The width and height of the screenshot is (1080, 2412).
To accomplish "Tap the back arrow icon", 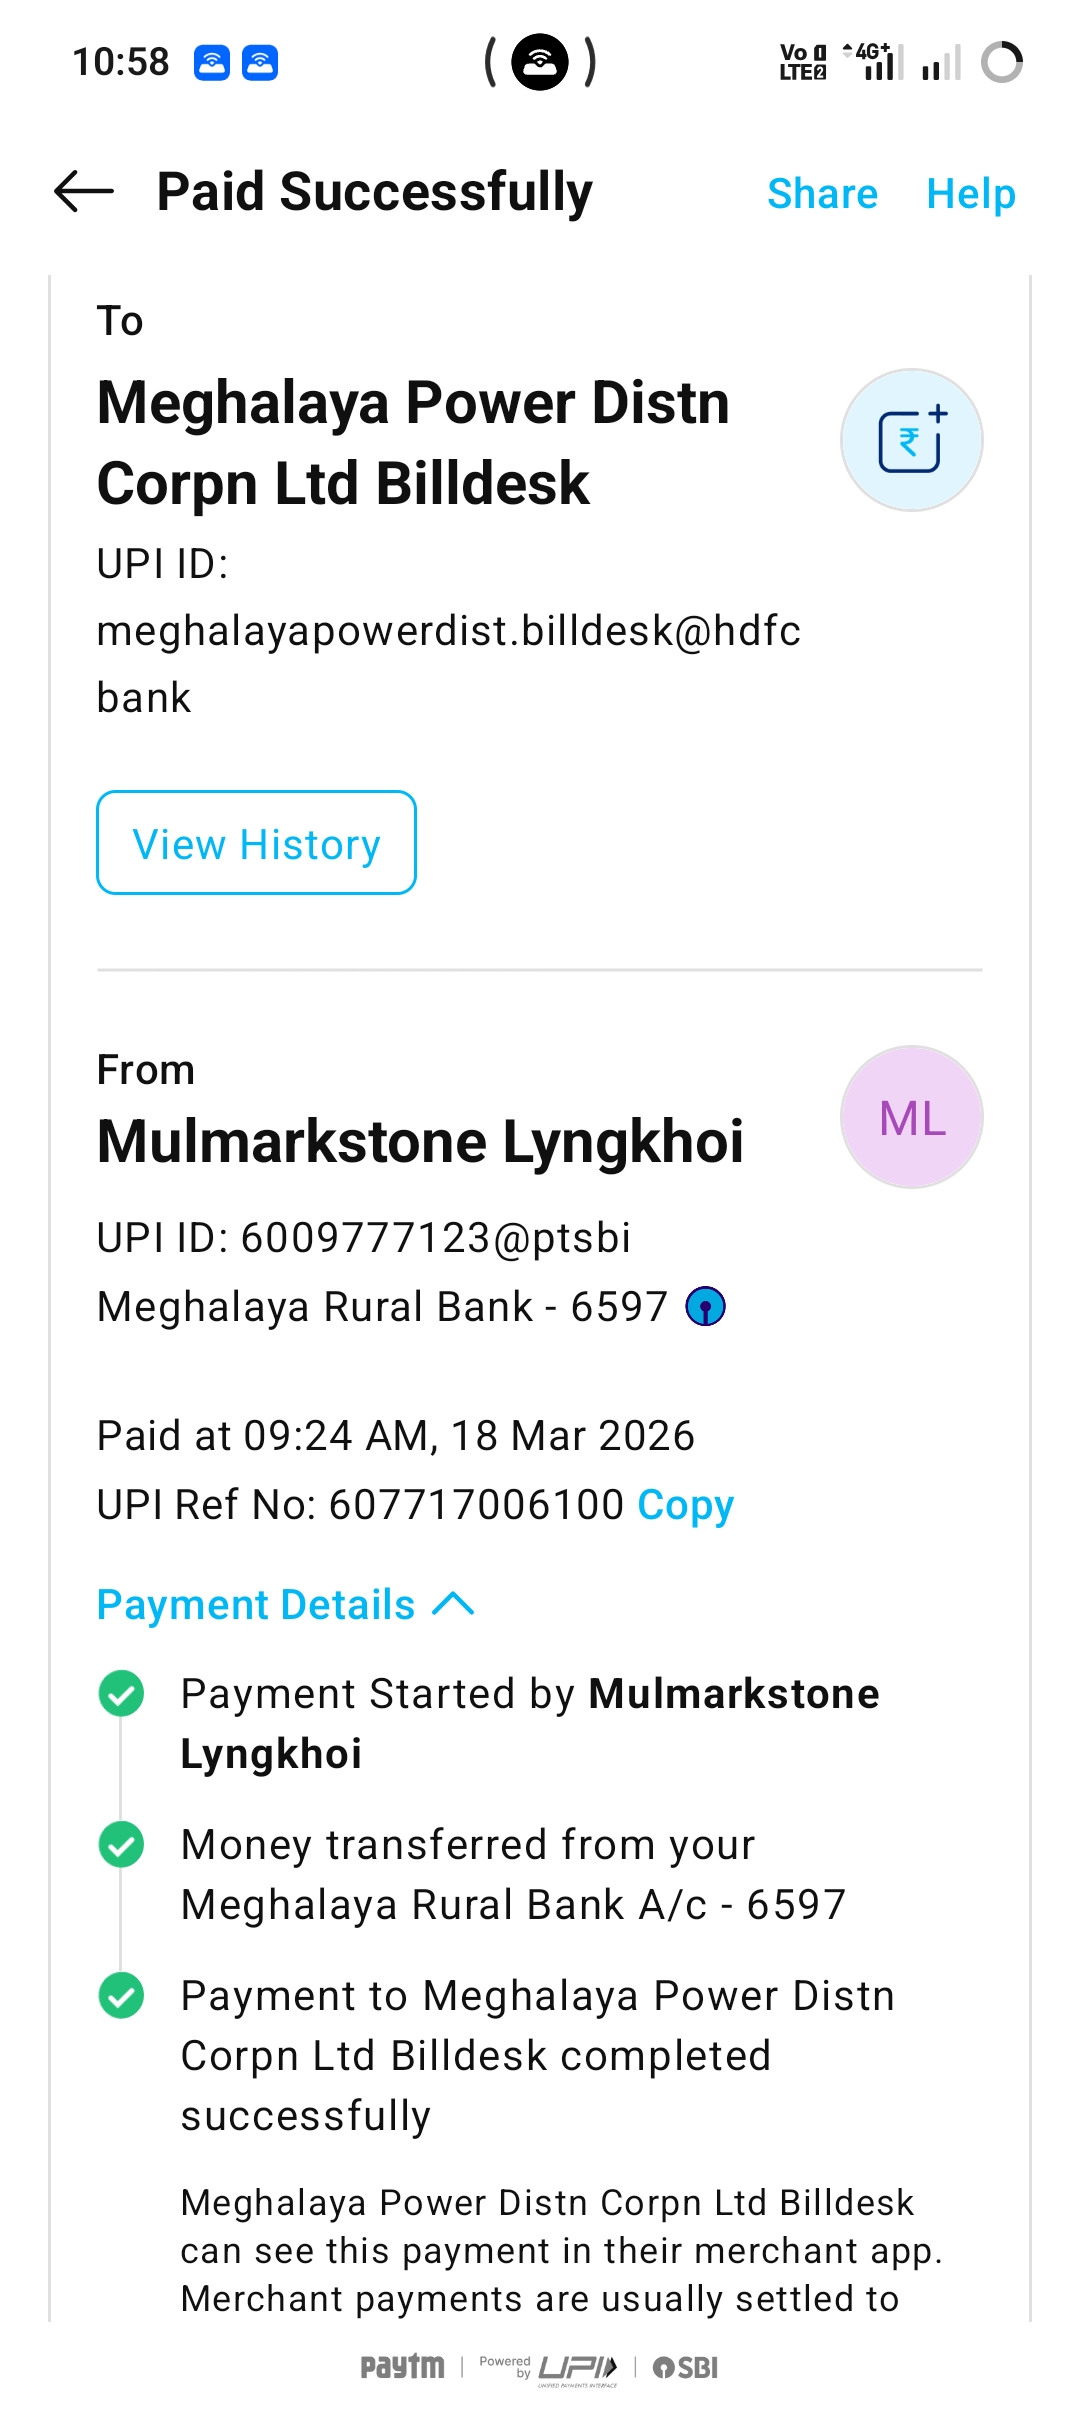I will coord(84,192).
